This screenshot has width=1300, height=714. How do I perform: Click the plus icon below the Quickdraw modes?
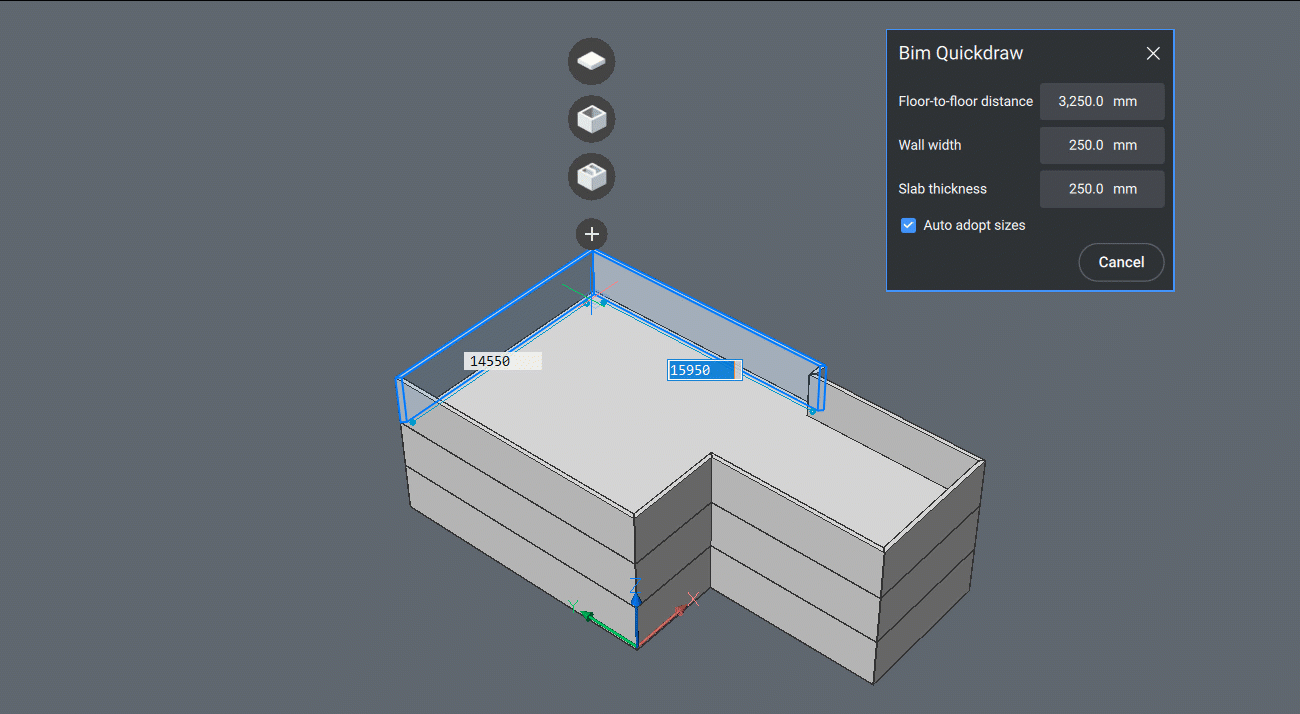click(591, 234)
